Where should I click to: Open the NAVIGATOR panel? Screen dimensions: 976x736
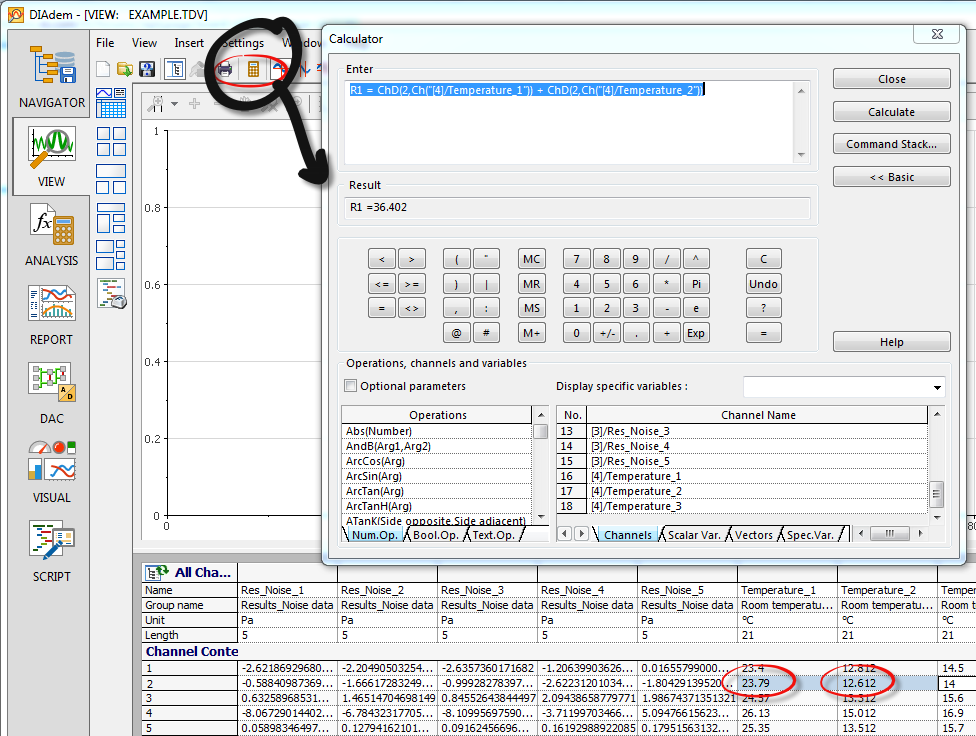coord(52,76)
